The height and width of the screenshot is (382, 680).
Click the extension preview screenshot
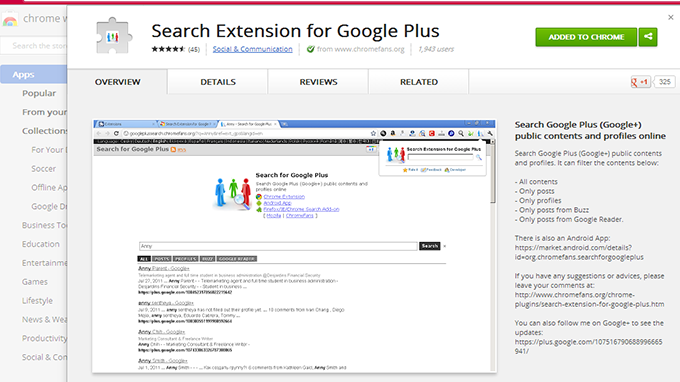point(294,246)
